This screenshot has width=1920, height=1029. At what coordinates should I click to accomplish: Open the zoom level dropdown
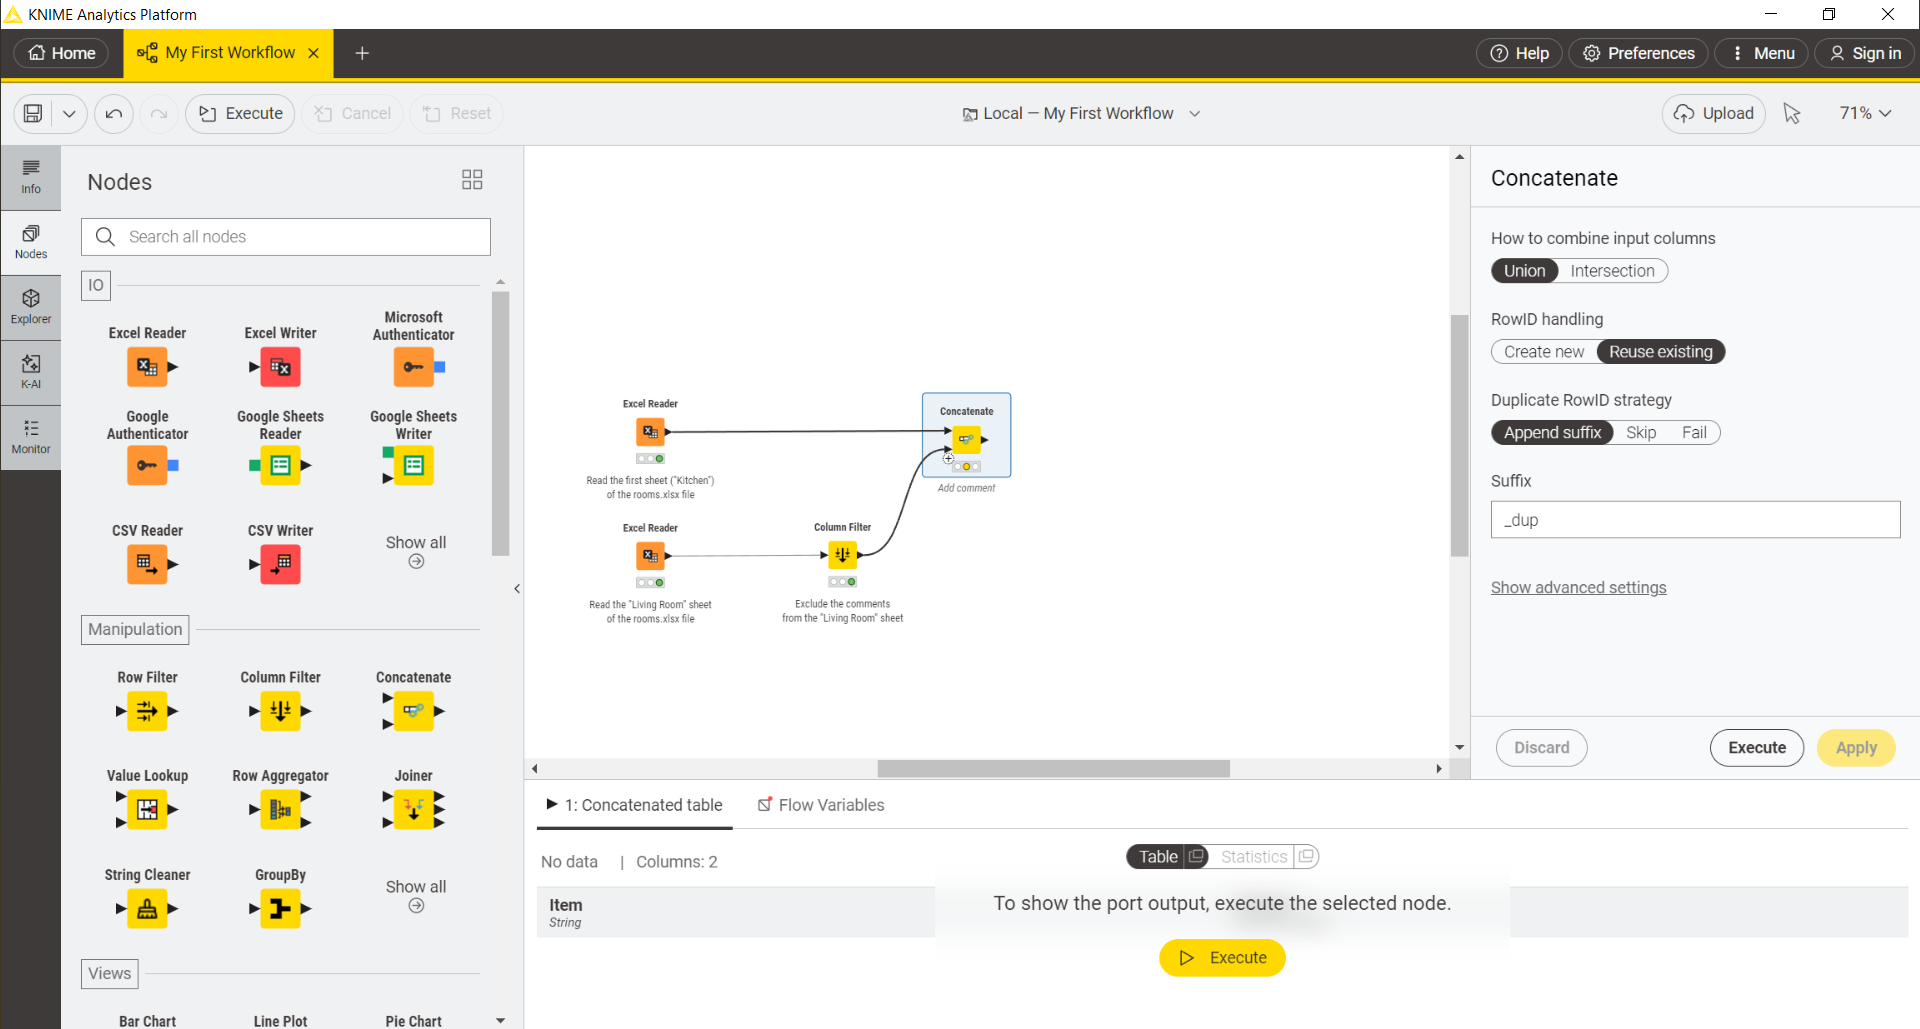click(x=1864, y=113)
